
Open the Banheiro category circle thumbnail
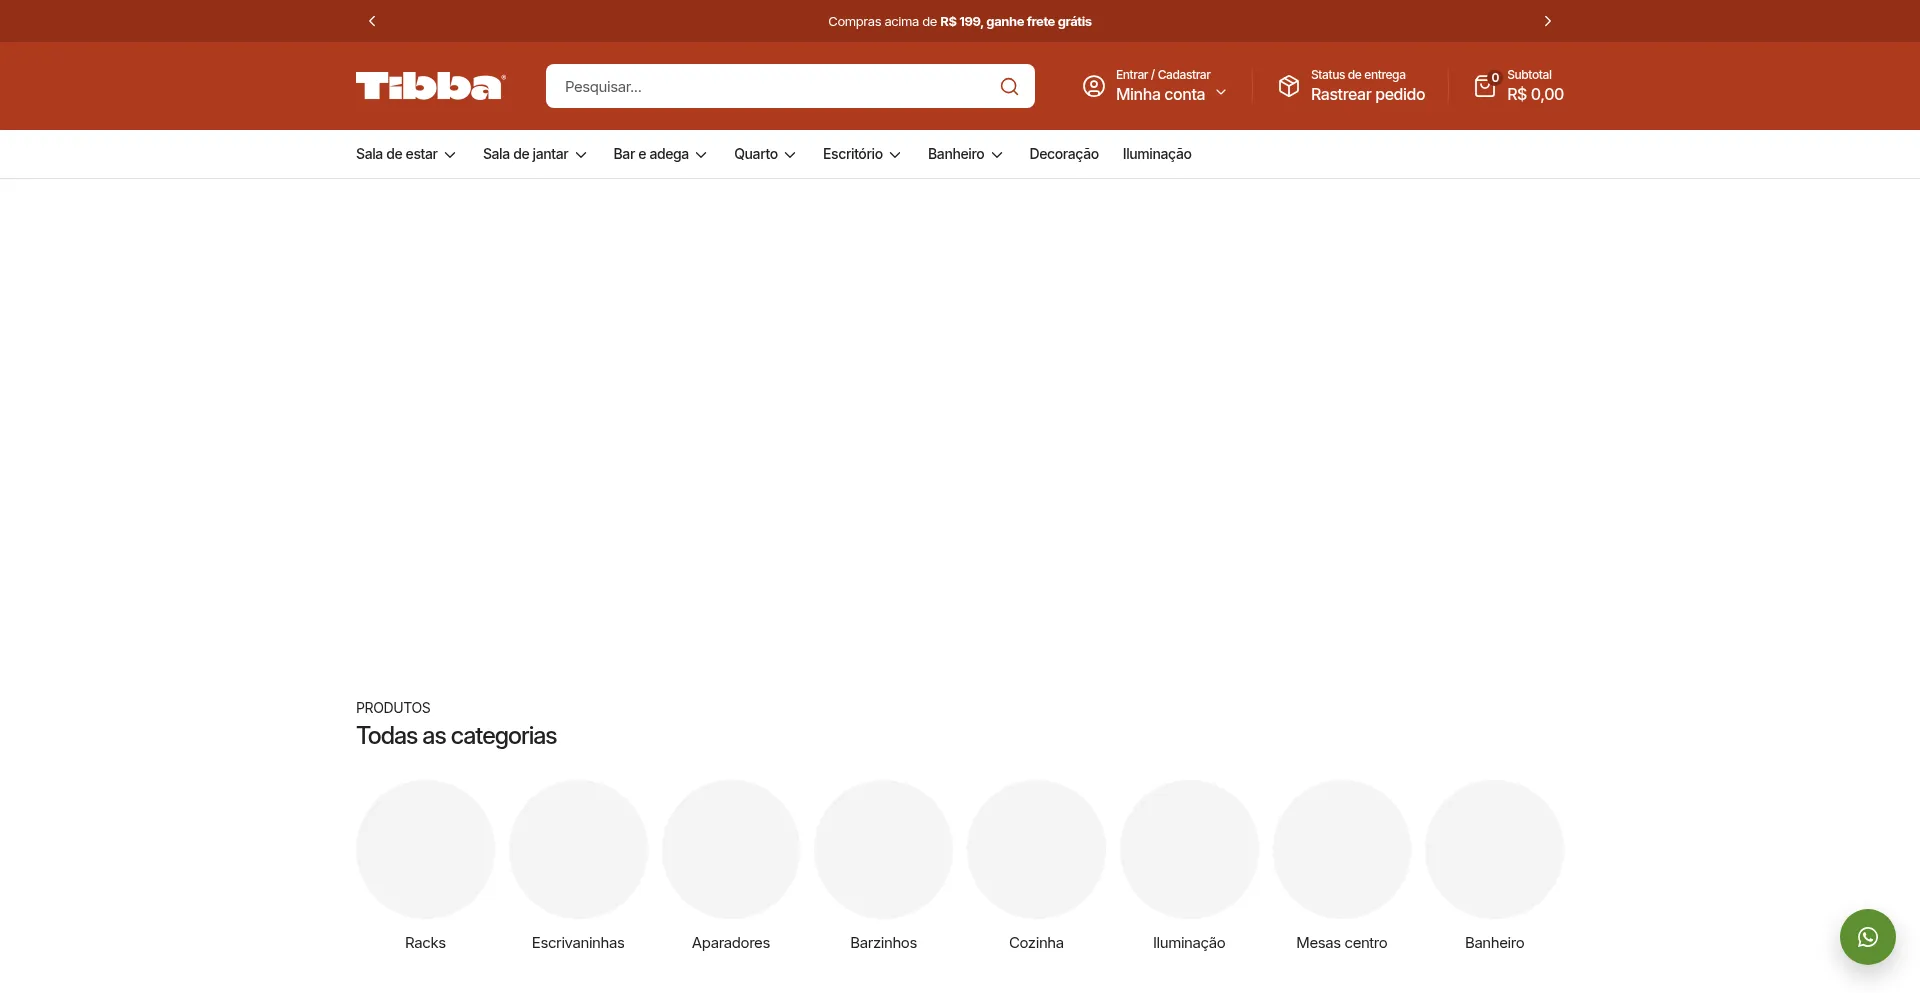coord(1494,849)
